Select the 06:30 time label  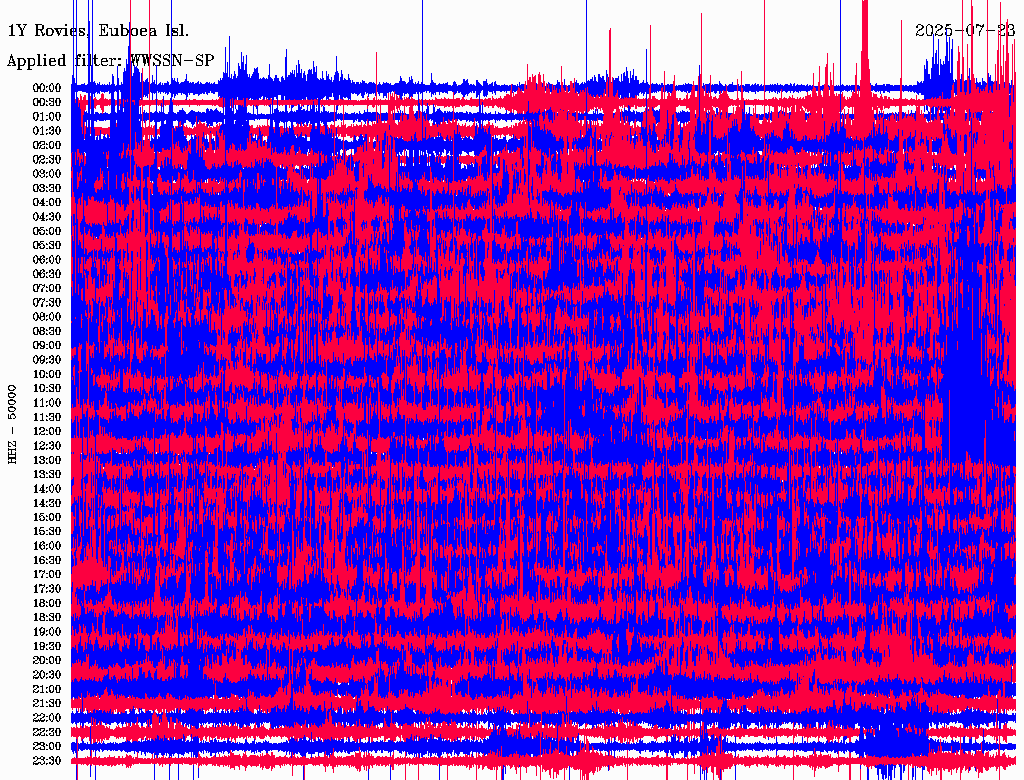47,274
